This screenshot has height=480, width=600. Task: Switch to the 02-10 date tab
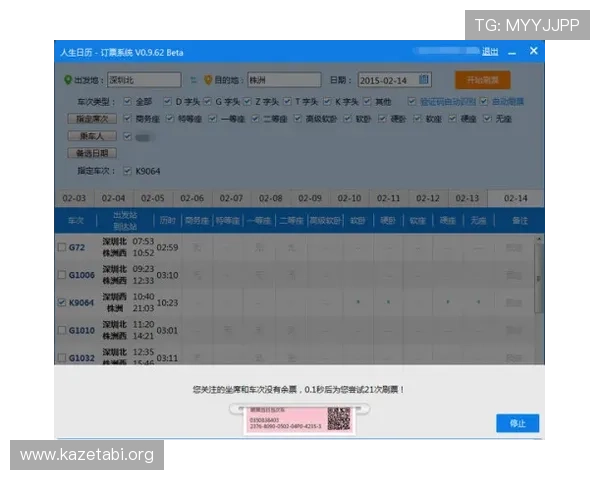tap(349, 198)
